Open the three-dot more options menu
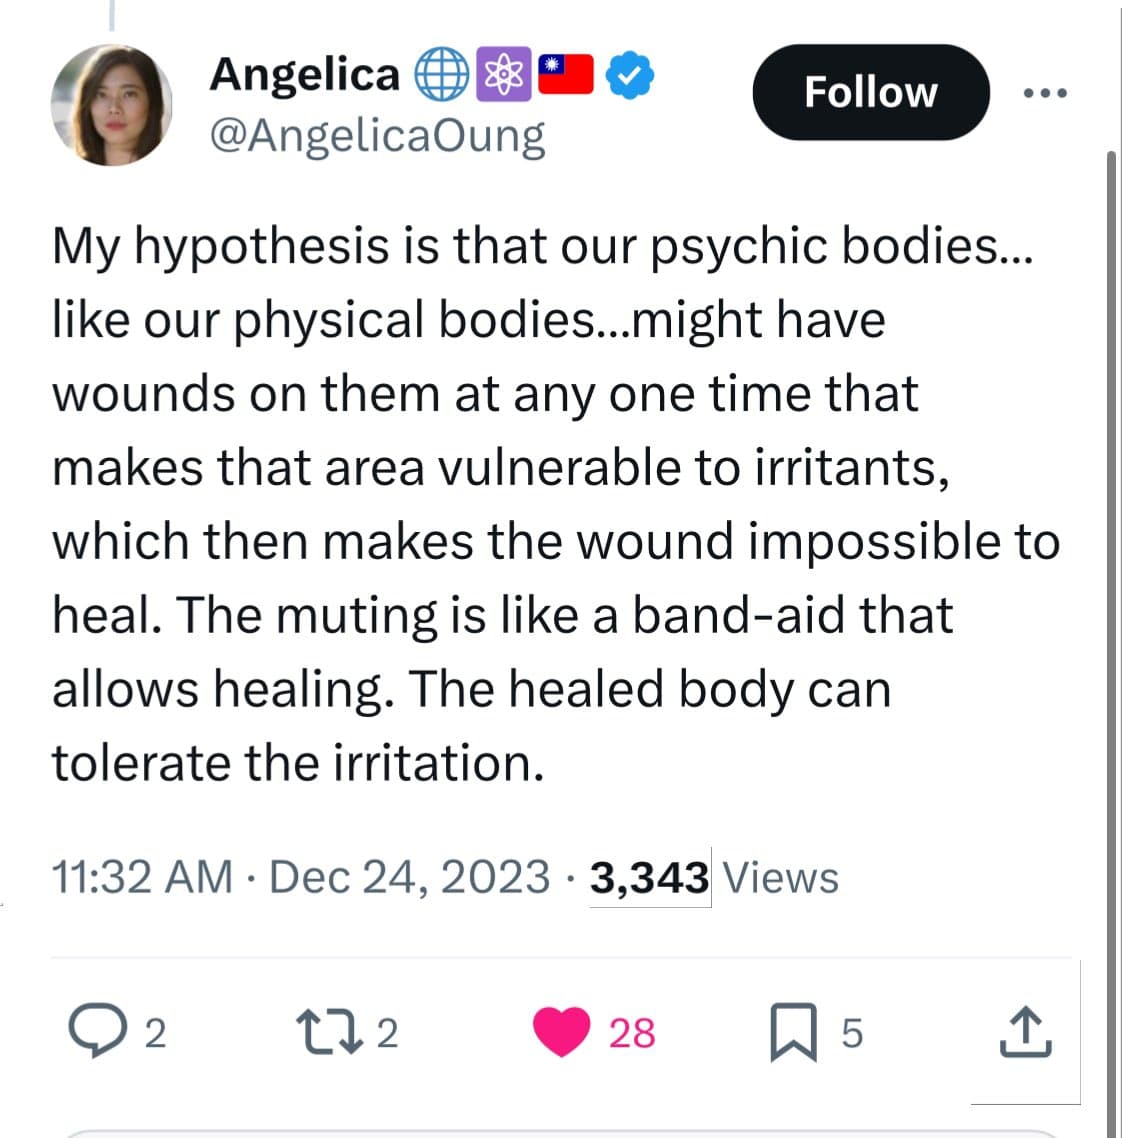 1044,93
